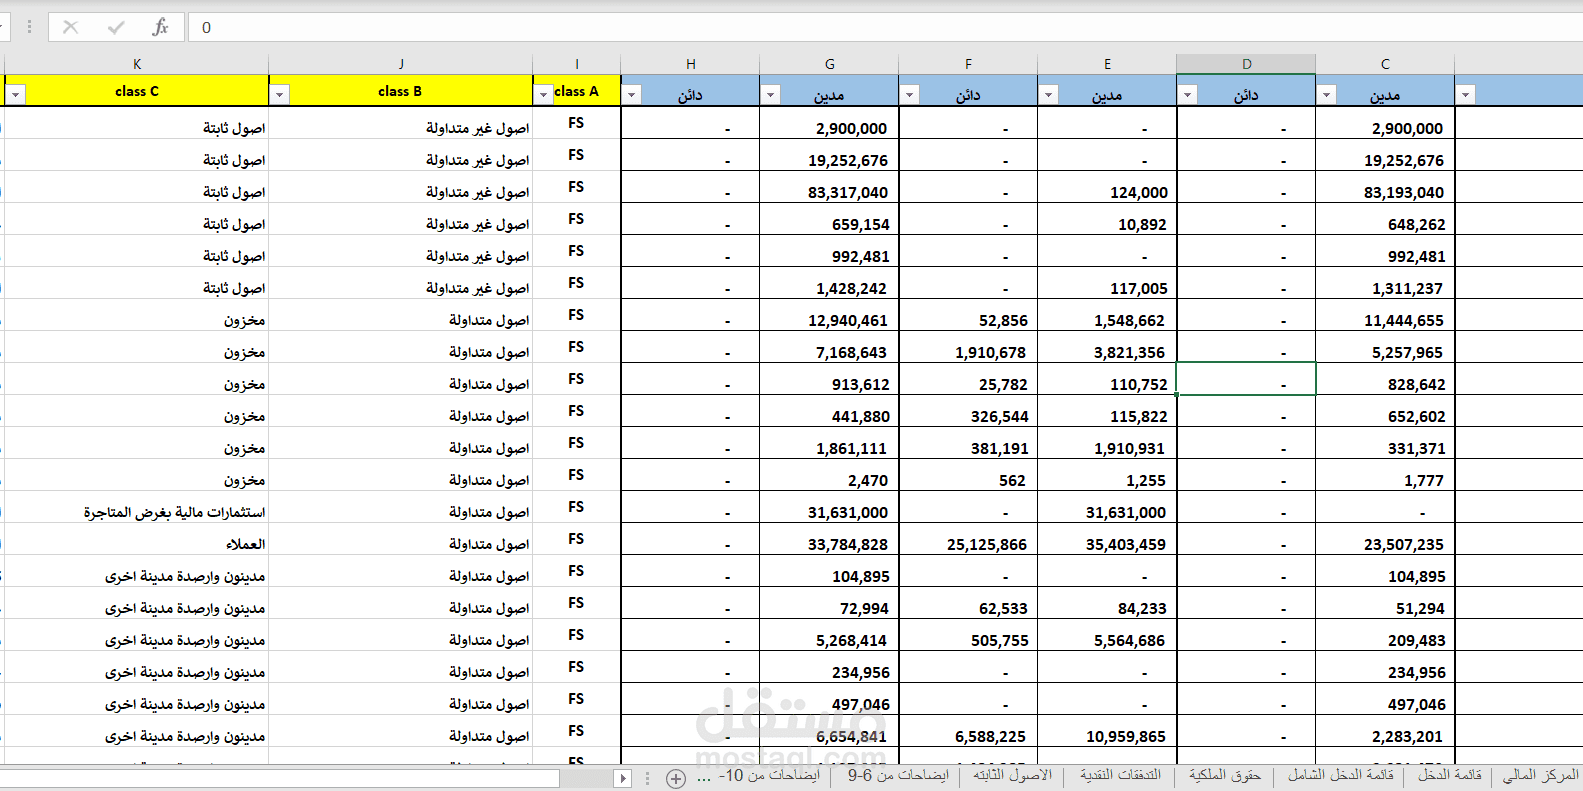The width and height of the screenshot is (1583, 791).
Task: Open filter dropdown in column D header
Action: 1188,95
